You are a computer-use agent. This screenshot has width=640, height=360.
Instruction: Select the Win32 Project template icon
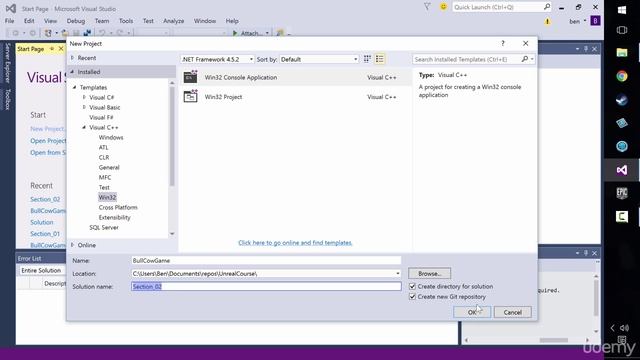(190, 97)
